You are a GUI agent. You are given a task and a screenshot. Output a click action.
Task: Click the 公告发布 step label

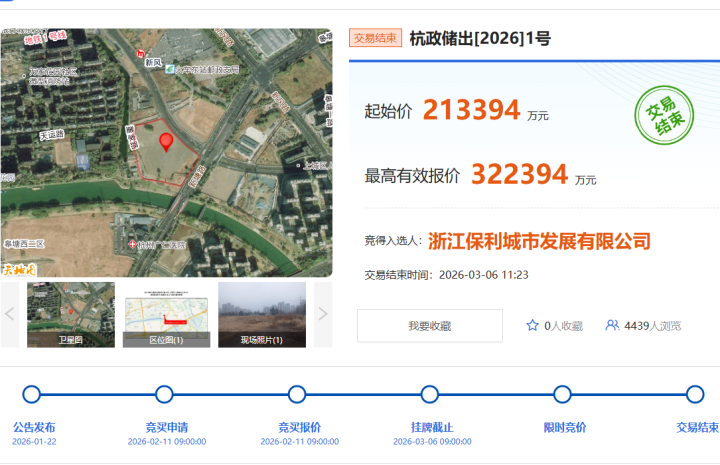(x=34, y=427)
